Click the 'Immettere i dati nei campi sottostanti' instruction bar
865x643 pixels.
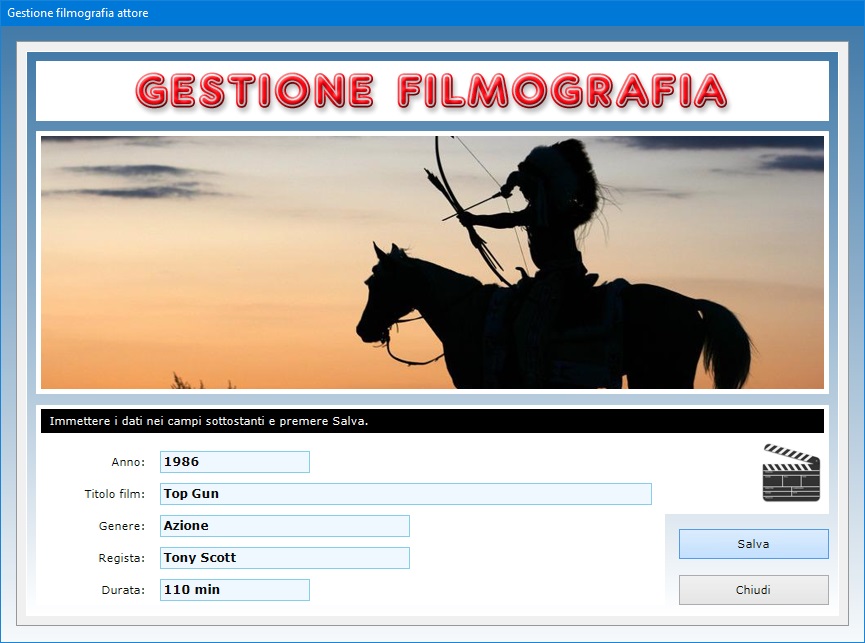click(x=432, y=421)
